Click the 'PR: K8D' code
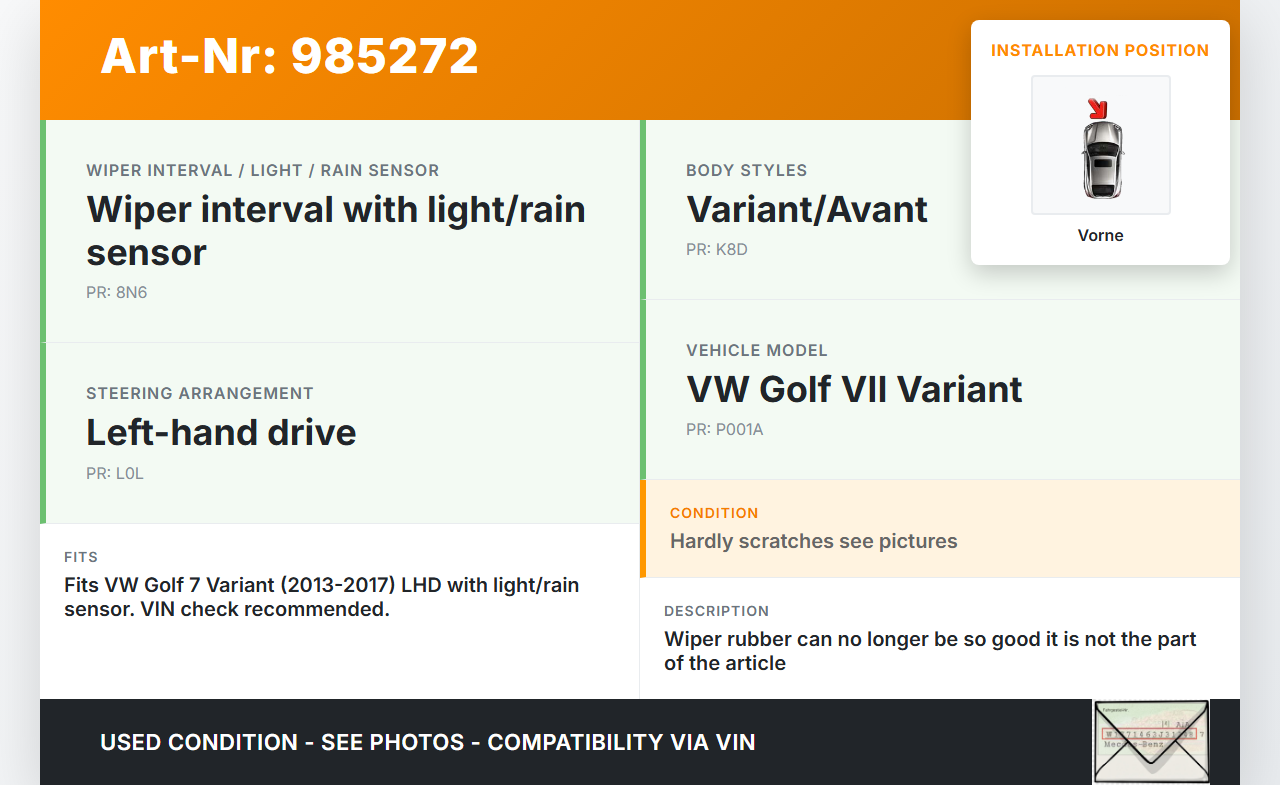 click(717, 250)
